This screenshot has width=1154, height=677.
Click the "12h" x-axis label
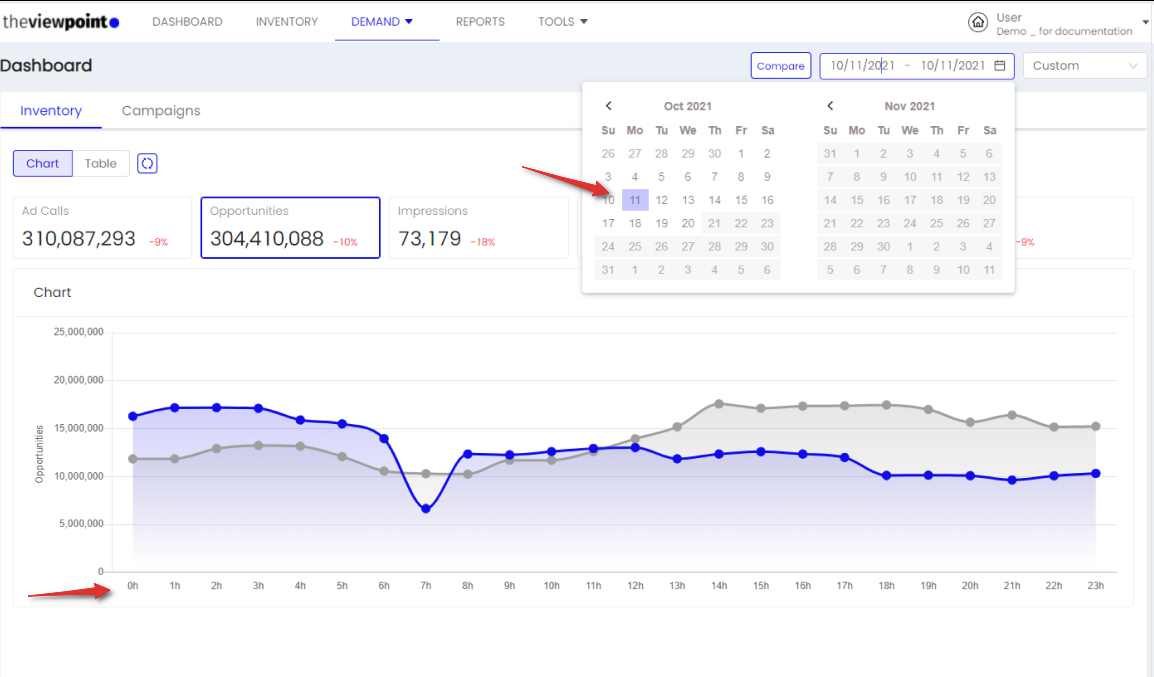[x=635, y=586]
